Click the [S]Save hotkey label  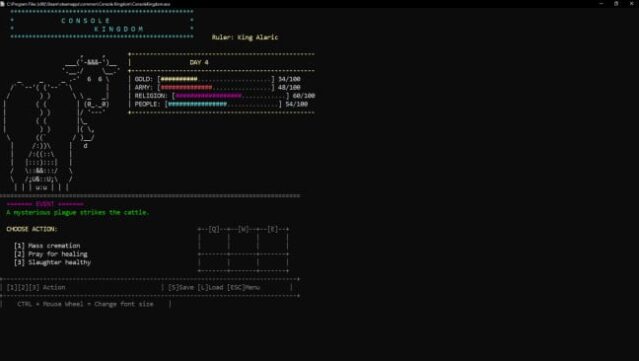pyautogui.click(x=181, y=287)
